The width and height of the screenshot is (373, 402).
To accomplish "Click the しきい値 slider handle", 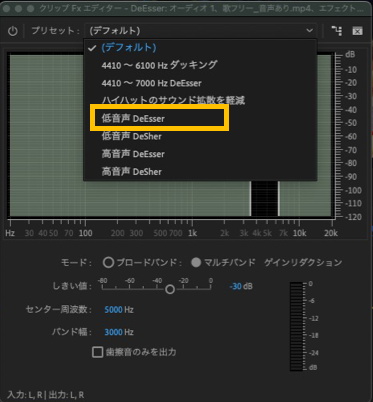I will click(x=170, y=289).
